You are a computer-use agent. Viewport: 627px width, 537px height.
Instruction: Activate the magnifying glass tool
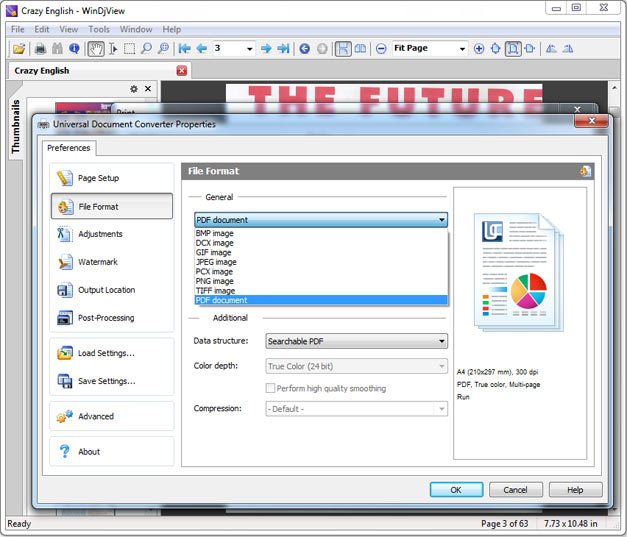tap(146, 49)
